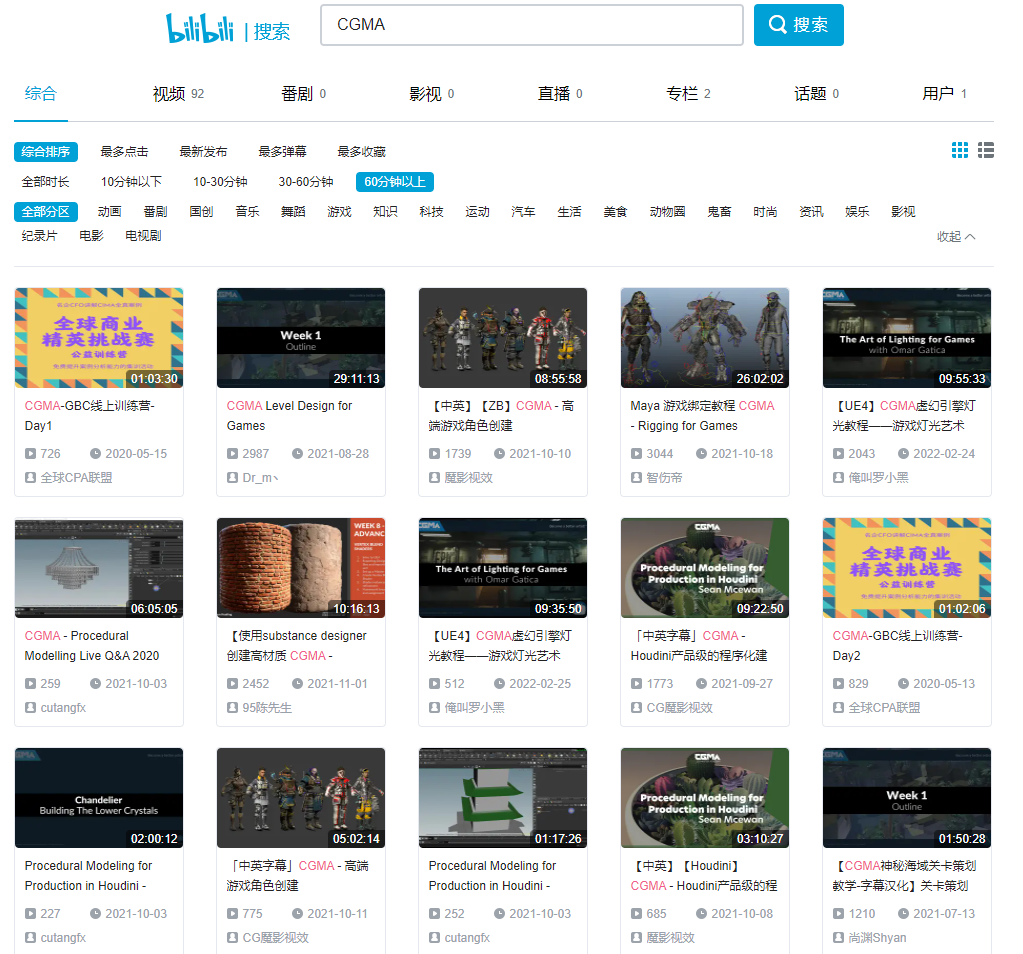
Task: Open the 话题 tab
Action: [816, 94]
